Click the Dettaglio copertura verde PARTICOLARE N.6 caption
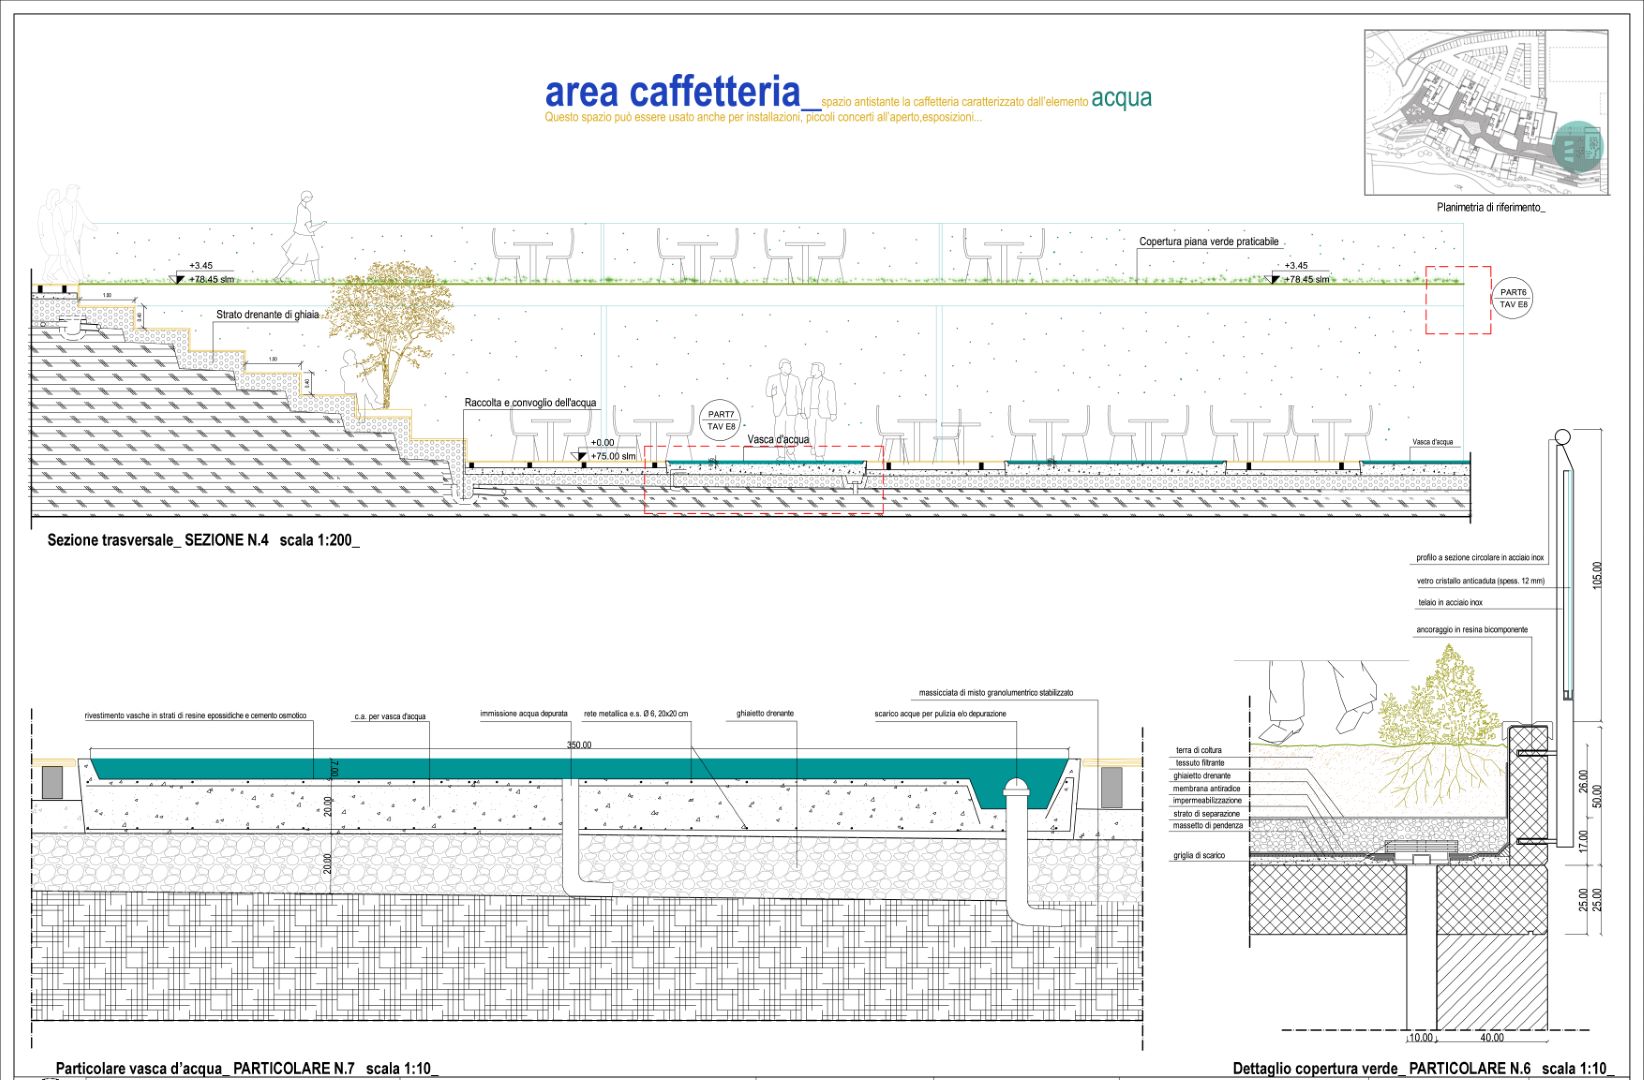This screenshot has width=1644, height=1080. coord(1422,1068)
